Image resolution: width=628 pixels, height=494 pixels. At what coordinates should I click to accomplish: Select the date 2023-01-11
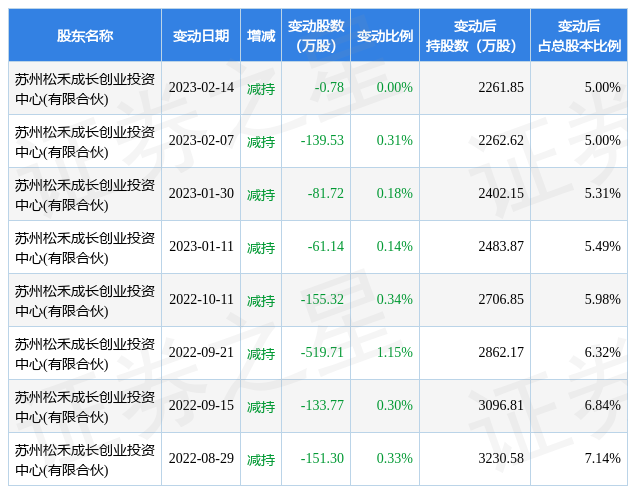click(x=201, y=246)
